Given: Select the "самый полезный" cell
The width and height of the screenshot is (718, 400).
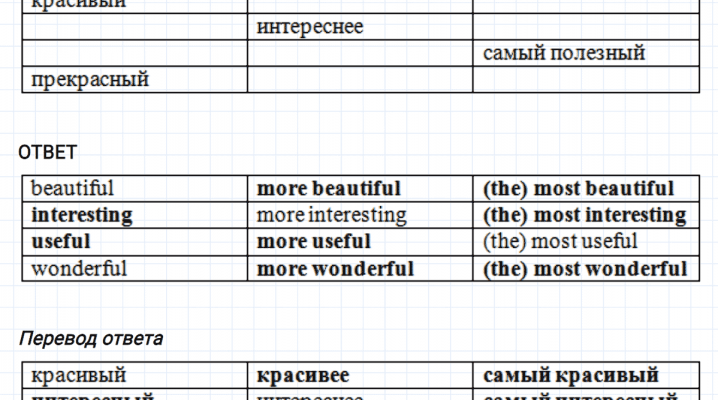Looking at the screenshot, I should 563,54.
